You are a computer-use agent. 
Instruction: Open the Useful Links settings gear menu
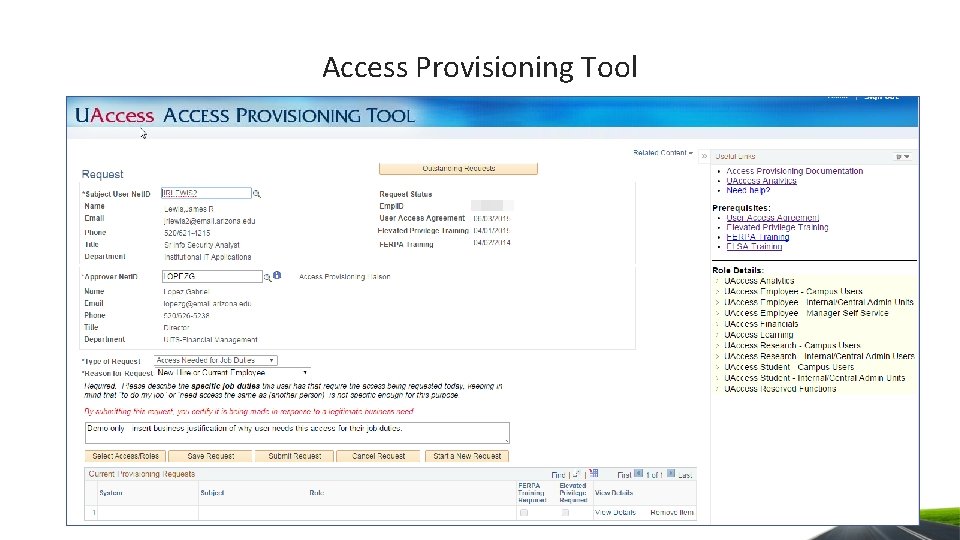coord(902,157)
